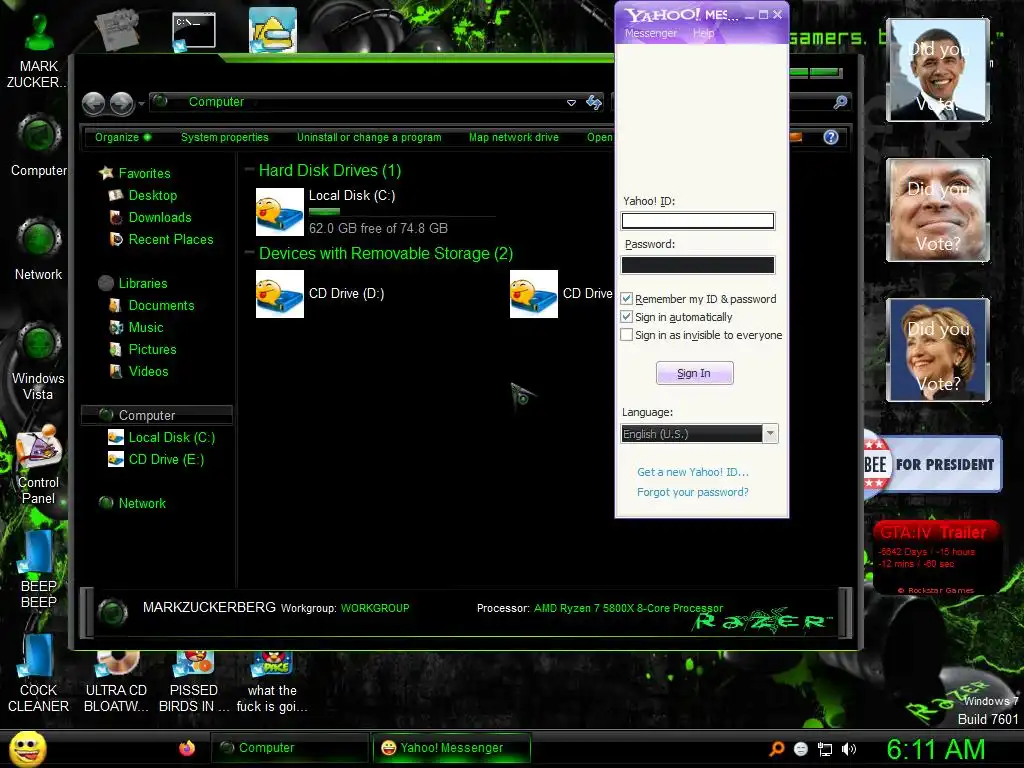Viewport: 1024px width, 768px height.
Task: Click the Yahoo! ID input field
Action: pos(697,221)
